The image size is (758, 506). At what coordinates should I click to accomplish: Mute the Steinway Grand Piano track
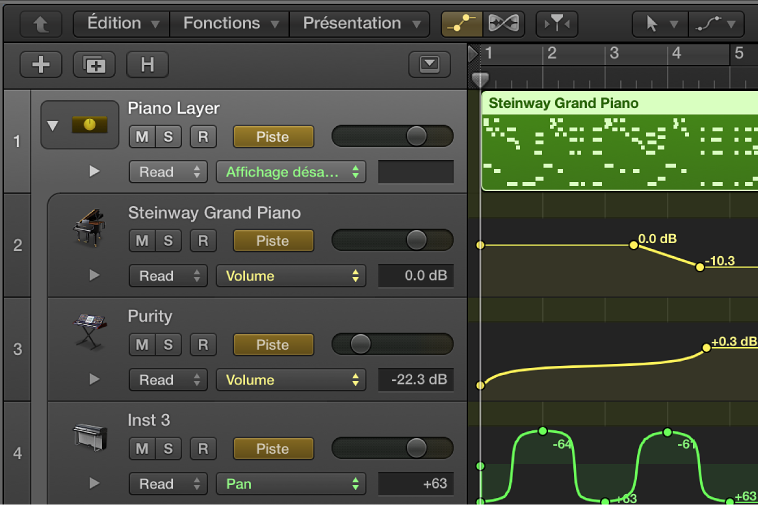click(x=142, y=241)
